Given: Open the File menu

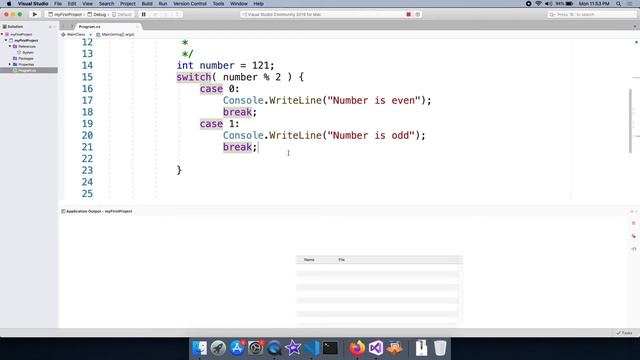Looking at the screenshot, I should tap(58, 4).
